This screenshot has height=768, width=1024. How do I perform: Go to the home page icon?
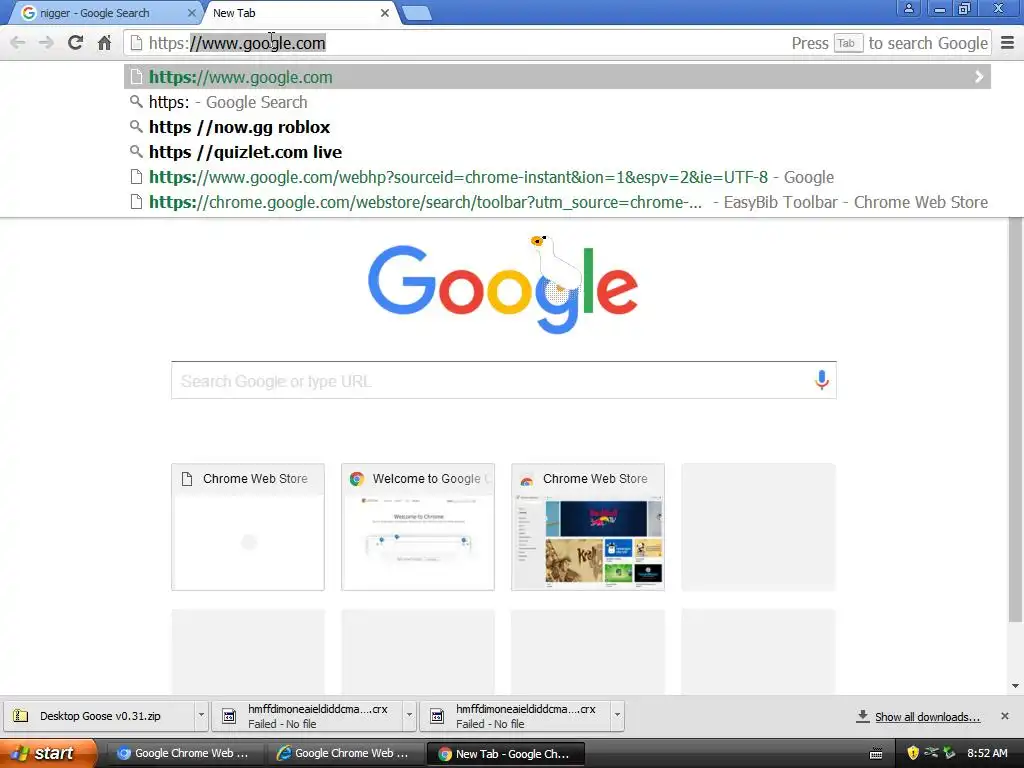(104, 43)
